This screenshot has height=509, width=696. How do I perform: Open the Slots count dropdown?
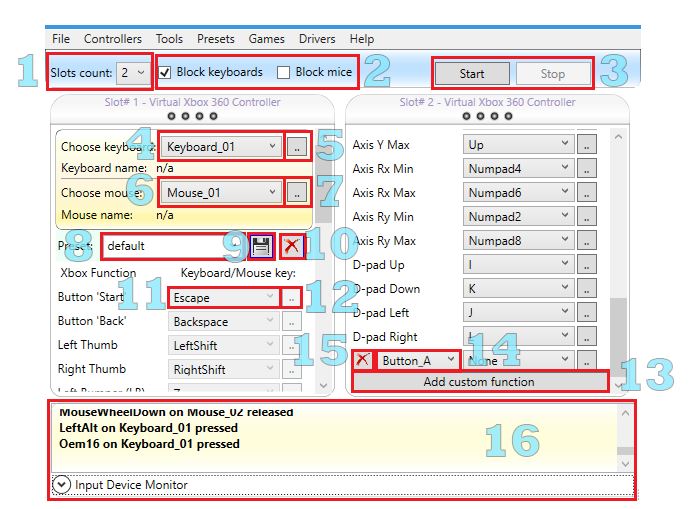[130, 73]
